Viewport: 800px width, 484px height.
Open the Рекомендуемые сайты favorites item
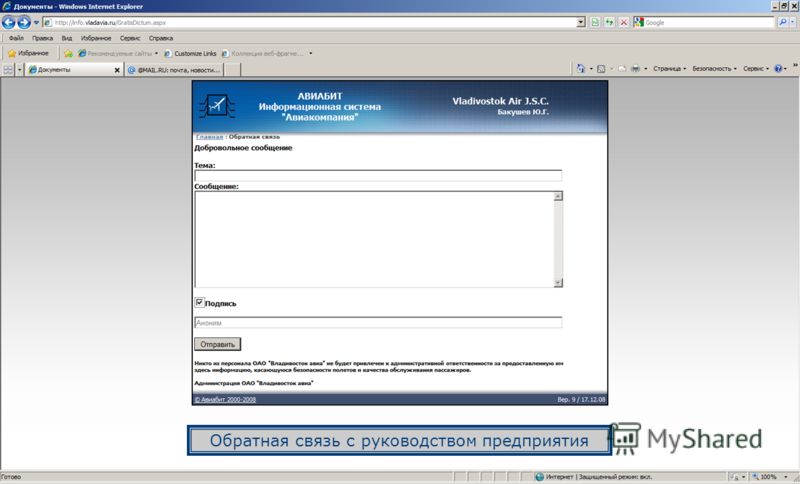coord(117,54)
